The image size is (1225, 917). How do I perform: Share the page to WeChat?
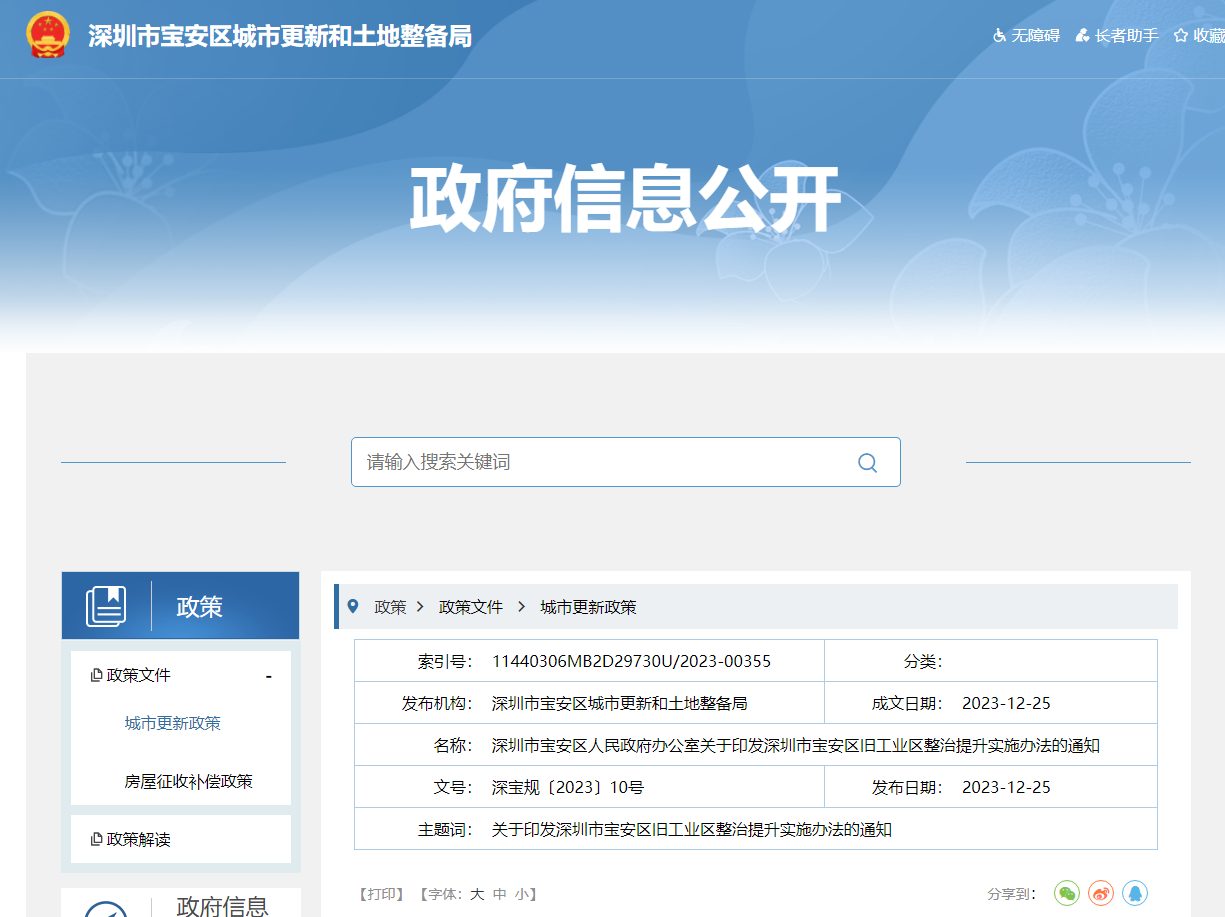(1067, 893)
